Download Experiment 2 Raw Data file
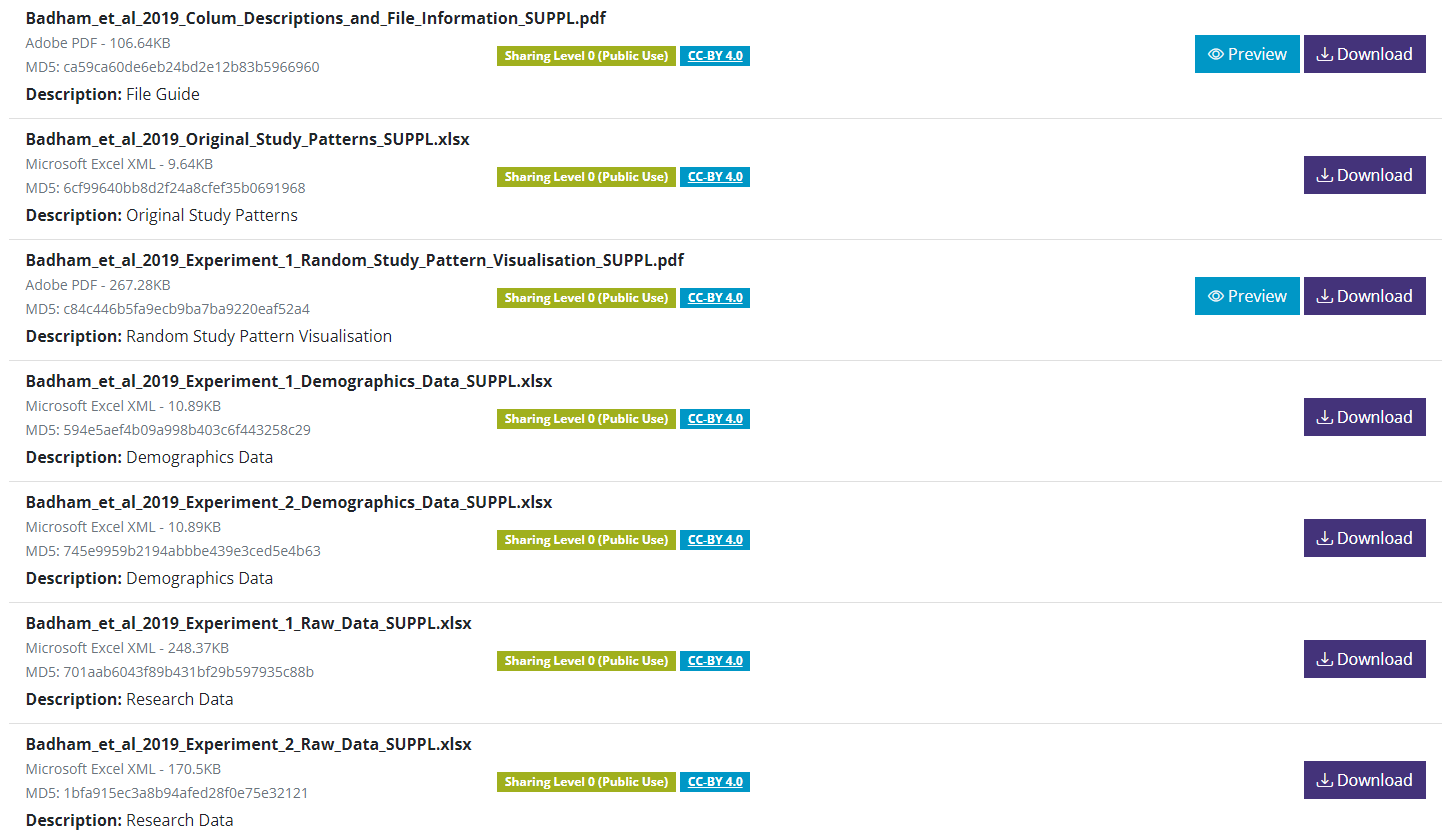Screen dimensions: 1449x836 click(x=1364, y=780)
